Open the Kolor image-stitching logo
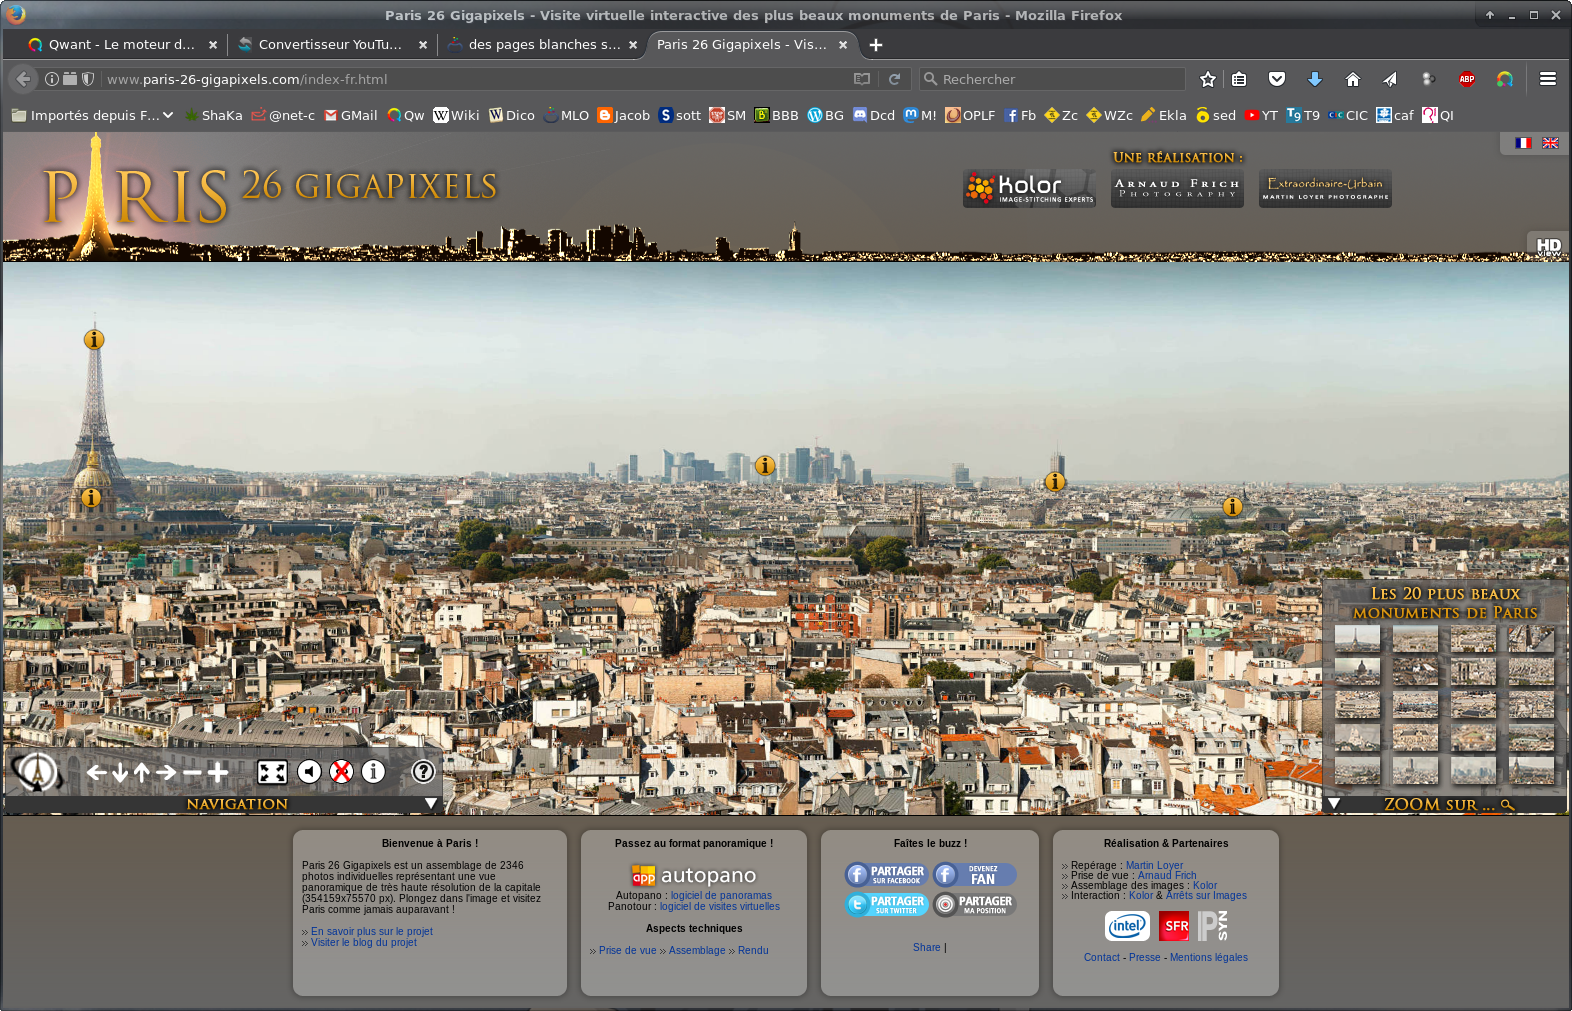This screenshot has width=1572, height=1011. [1029, 188]
